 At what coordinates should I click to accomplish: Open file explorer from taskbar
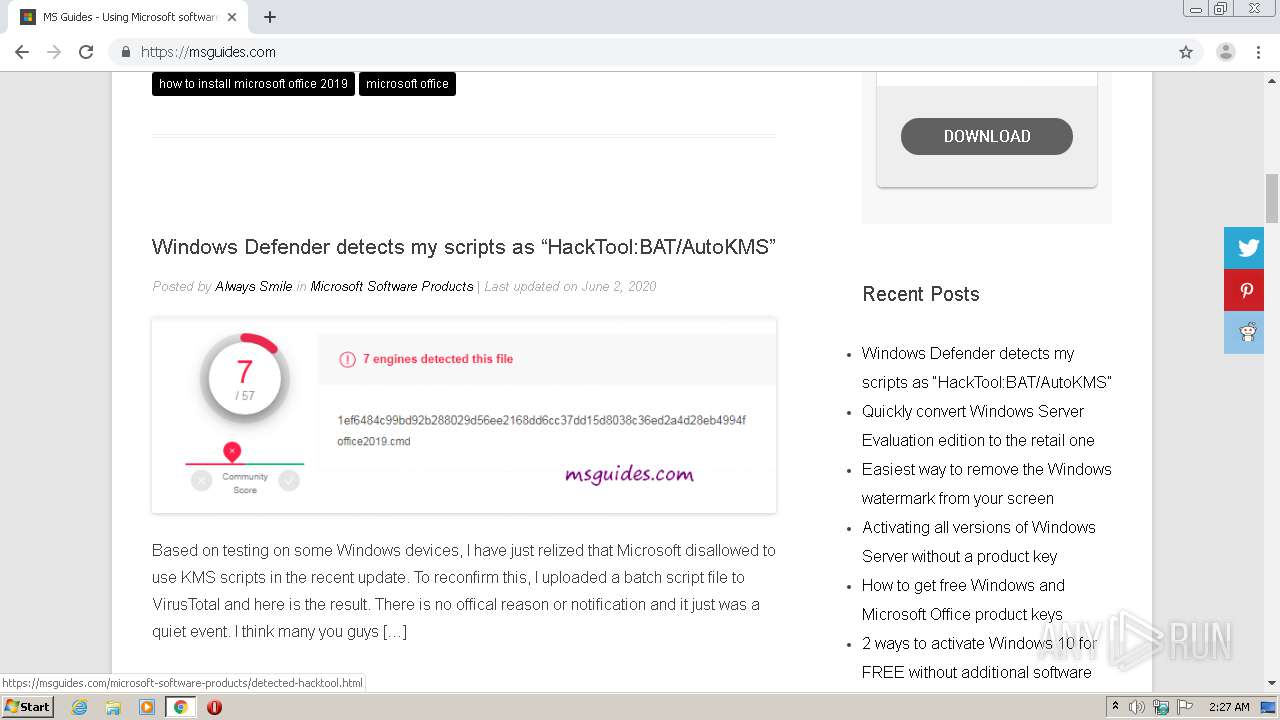click(x=113, y=707)
